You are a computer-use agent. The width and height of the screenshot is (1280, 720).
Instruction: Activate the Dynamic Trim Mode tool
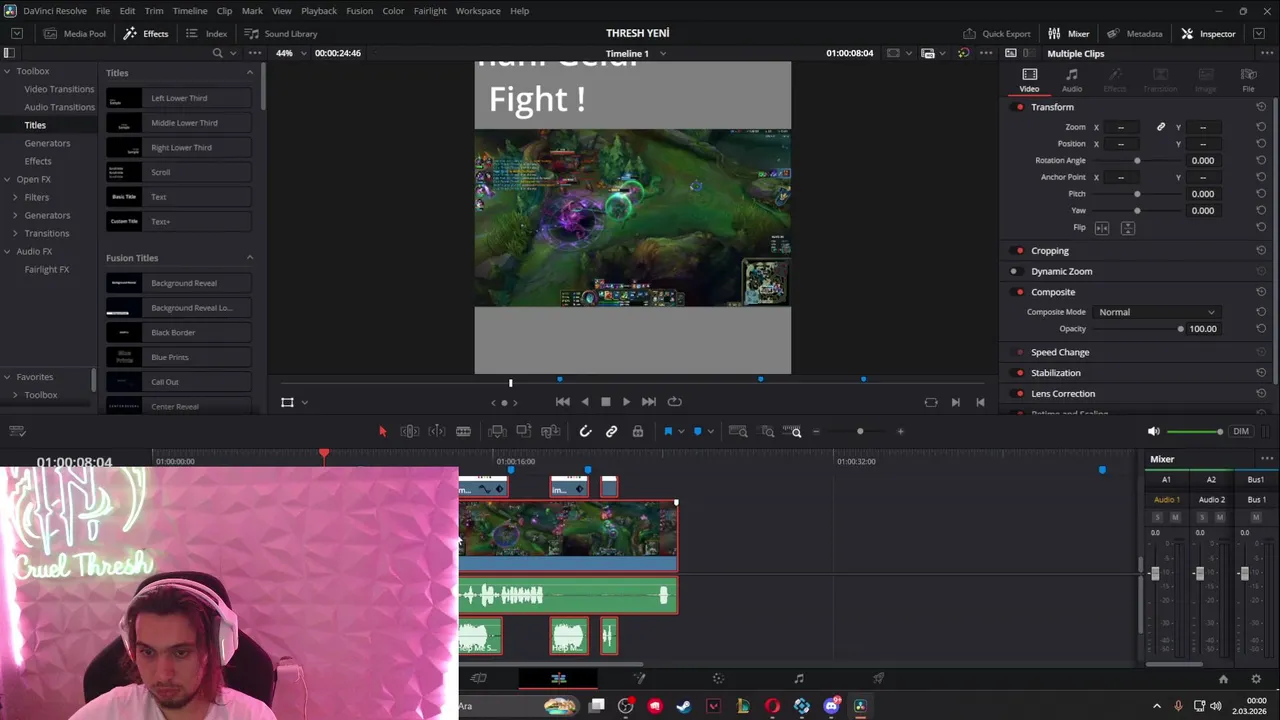437,431
